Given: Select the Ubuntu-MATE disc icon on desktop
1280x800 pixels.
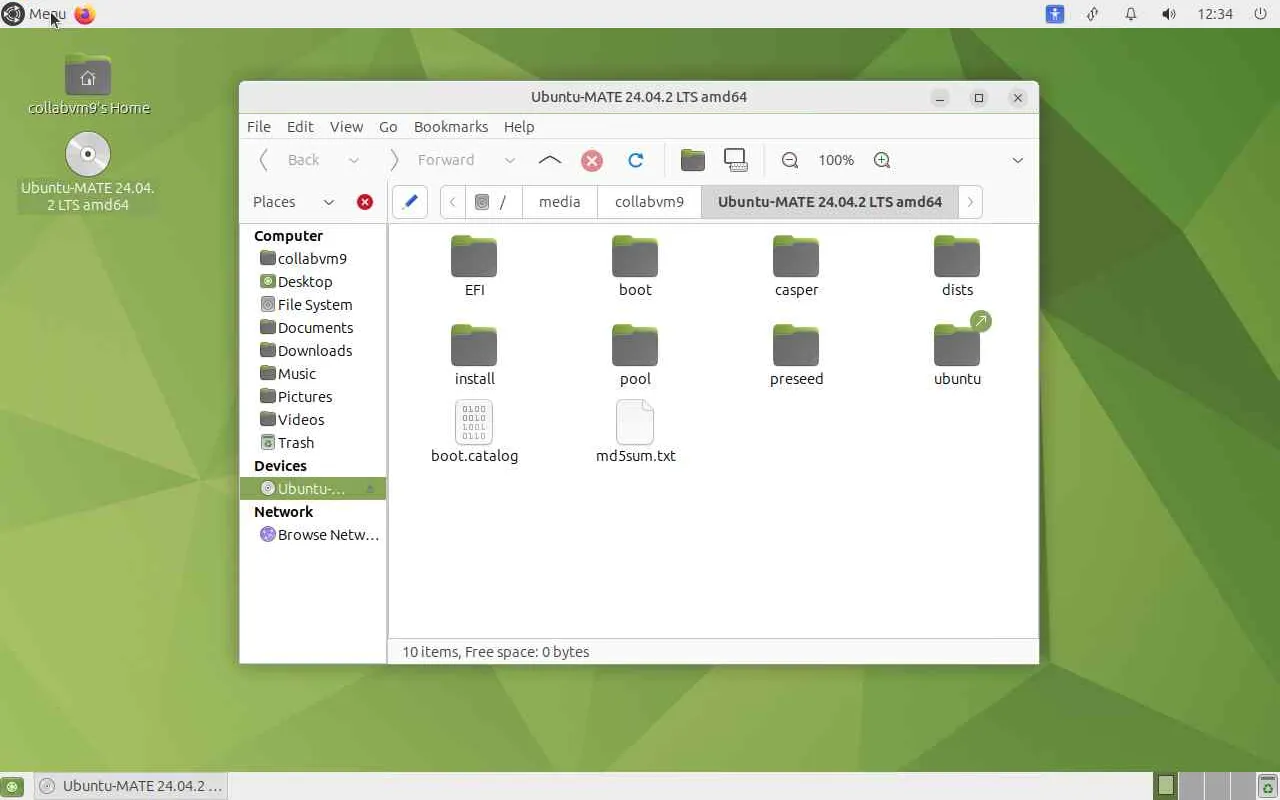Looking at the screenshot, I should (x=88, y=172).
